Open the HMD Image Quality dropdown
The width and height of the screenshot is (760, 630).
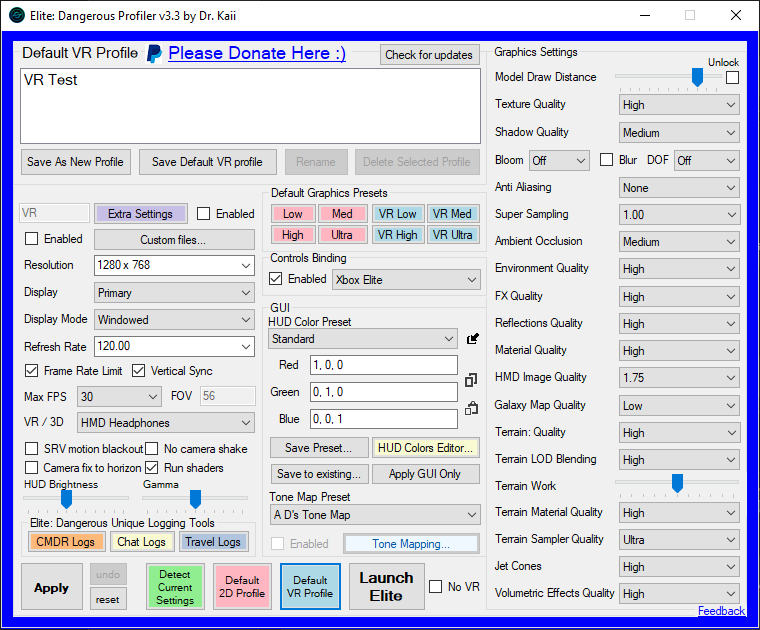coord(679,378)
